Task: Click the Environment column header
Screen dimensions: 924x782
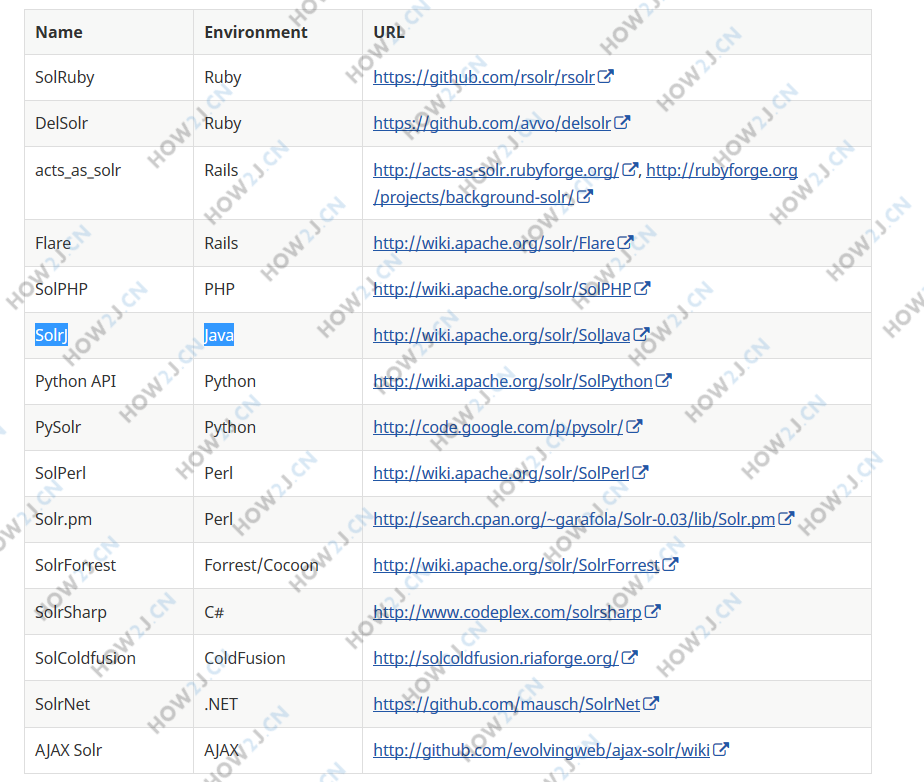Action: pos(278,32)
